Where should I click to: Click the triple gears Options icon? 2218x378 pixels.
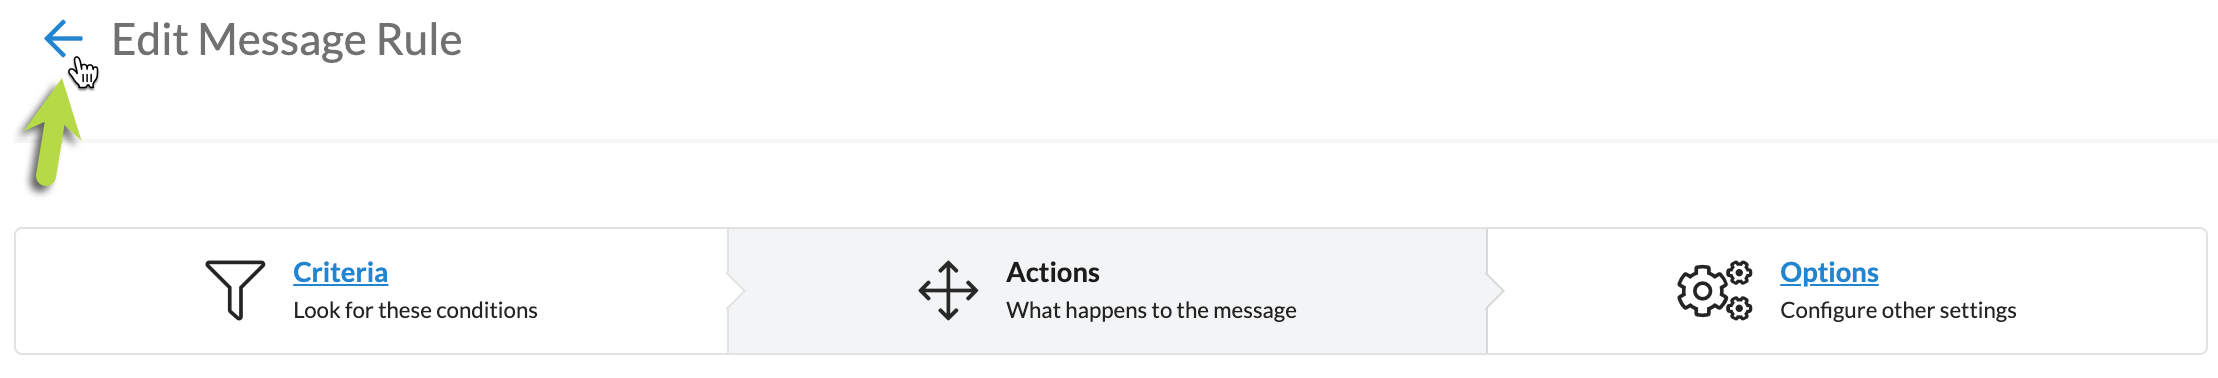coord(1714,290)
